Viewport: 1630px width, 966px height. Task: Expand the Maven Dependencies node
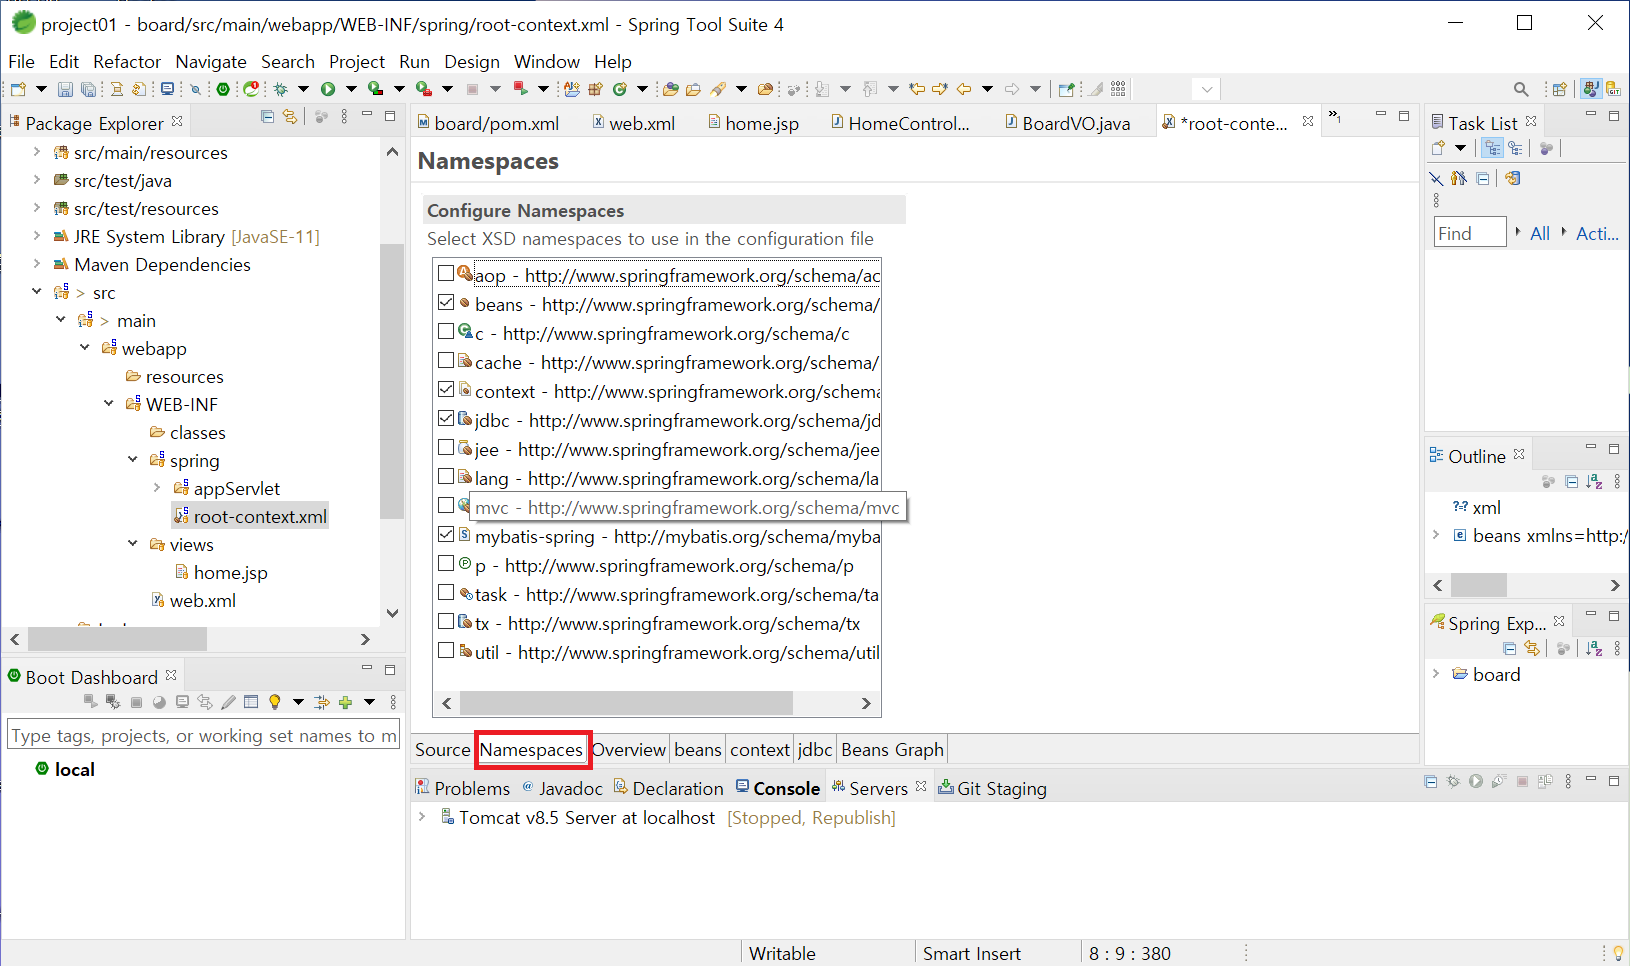tap(37, 264)
